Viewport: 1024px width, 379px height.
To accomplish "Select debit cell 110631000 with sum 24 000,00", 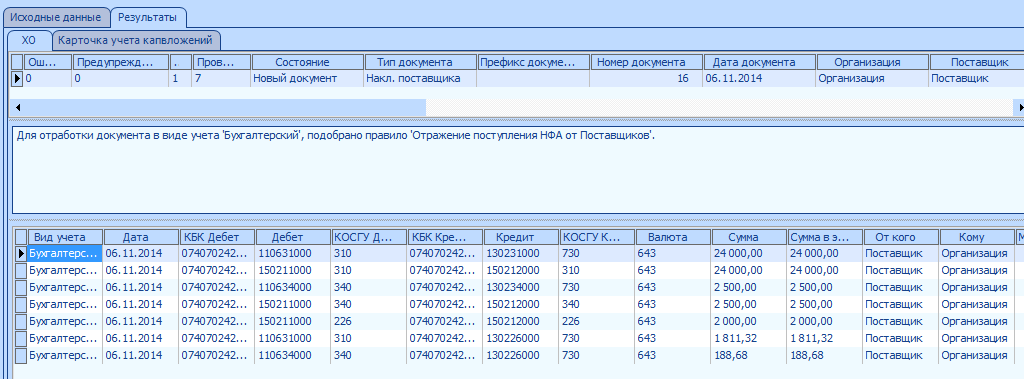I will click(293, 253).
